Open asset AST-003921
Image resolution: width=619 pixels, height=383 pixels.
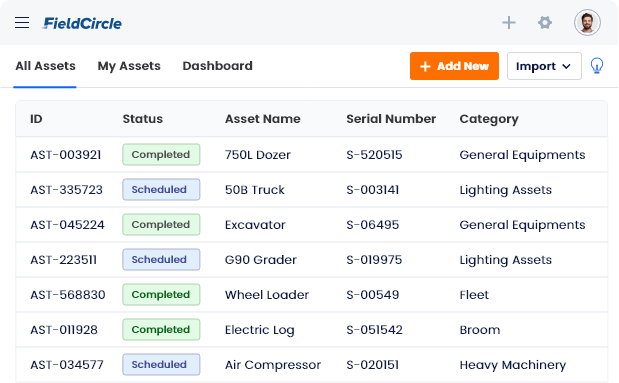point(66,155)
